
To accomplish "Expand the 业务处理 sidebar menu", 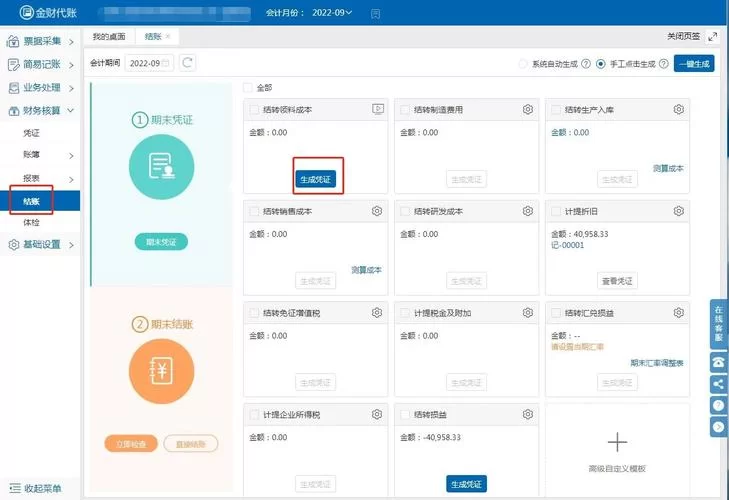I will coord(40,87).
